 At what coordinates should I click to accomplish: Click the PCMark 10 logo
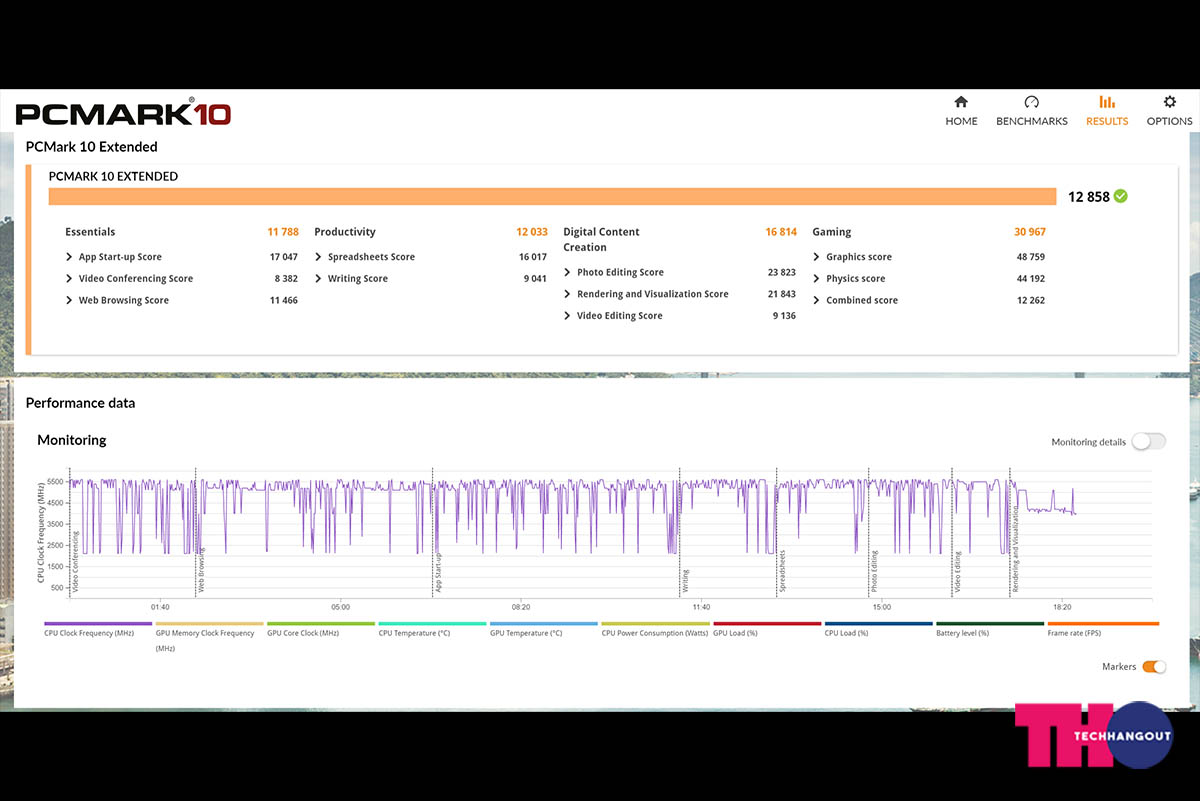pyautogui.click(x=123, y=113)
